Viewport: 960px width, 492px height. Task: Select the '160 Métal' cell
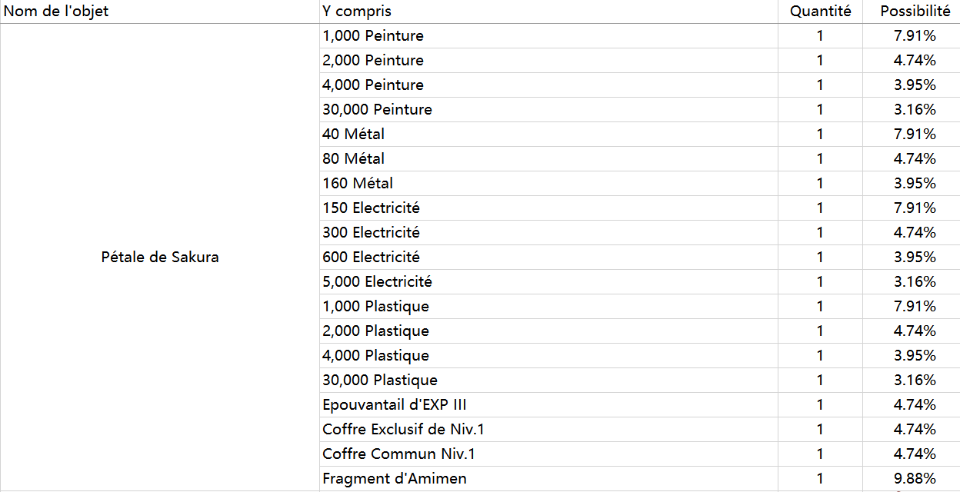(549, 184)
